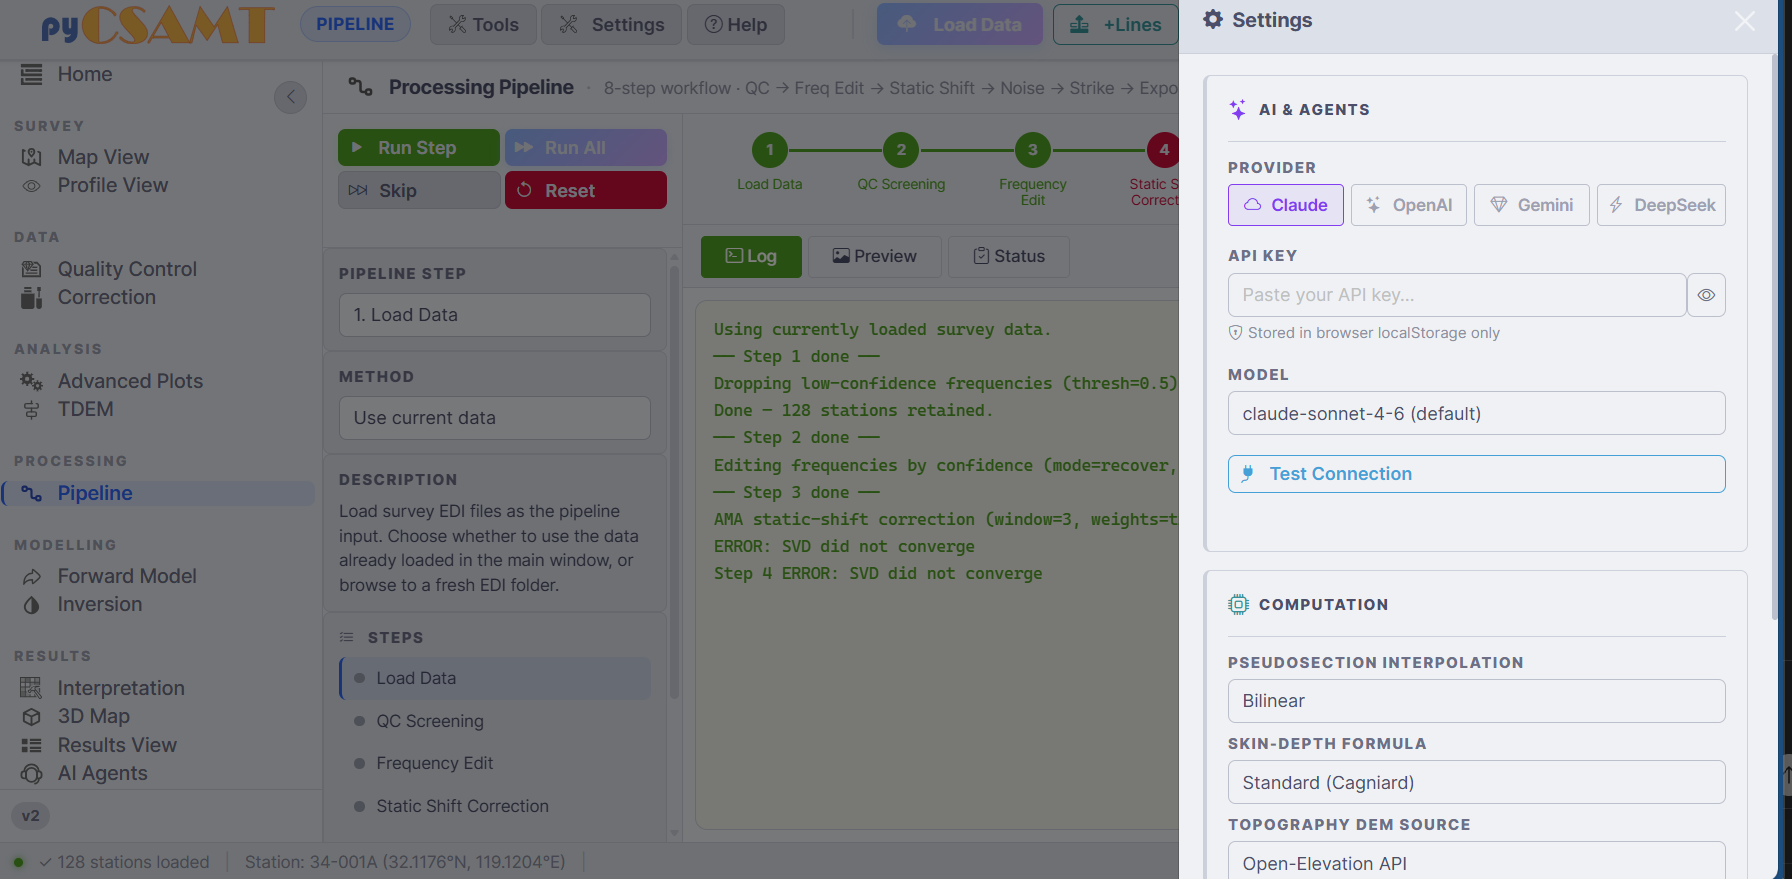Open Advanced Plots page
The width and height of the screenshot is (1792, 879).
coord(130,381)
